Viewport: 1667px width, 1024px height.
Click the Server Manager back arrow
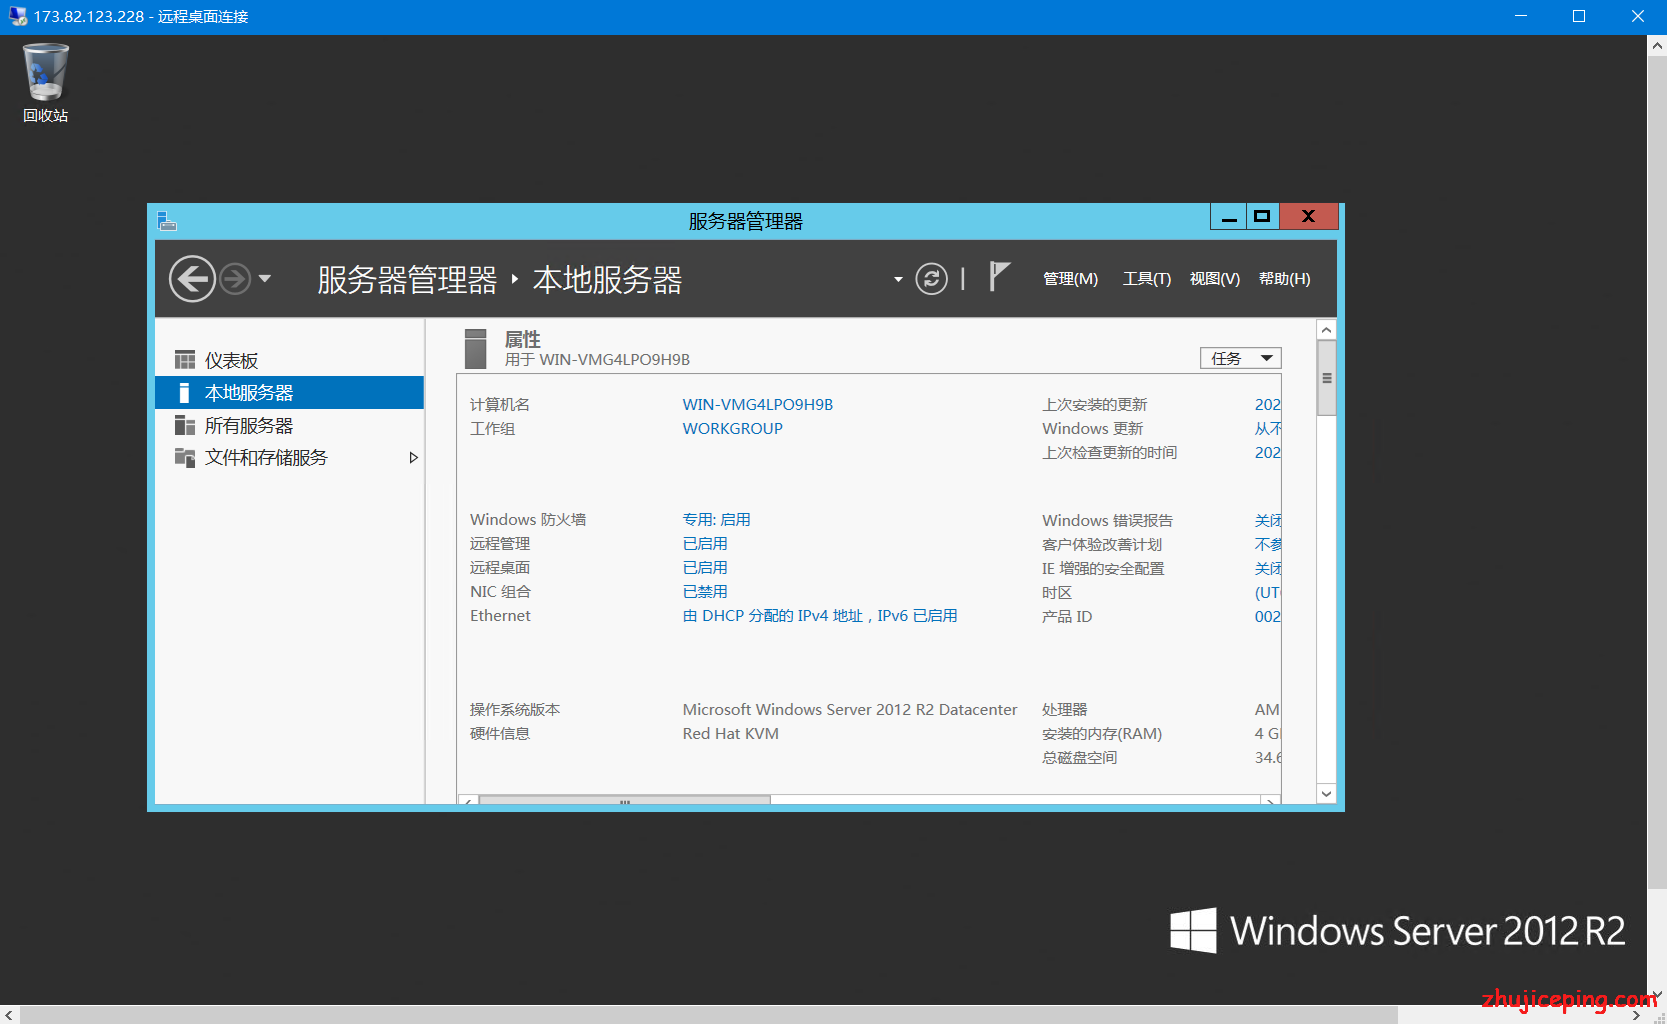192,279
